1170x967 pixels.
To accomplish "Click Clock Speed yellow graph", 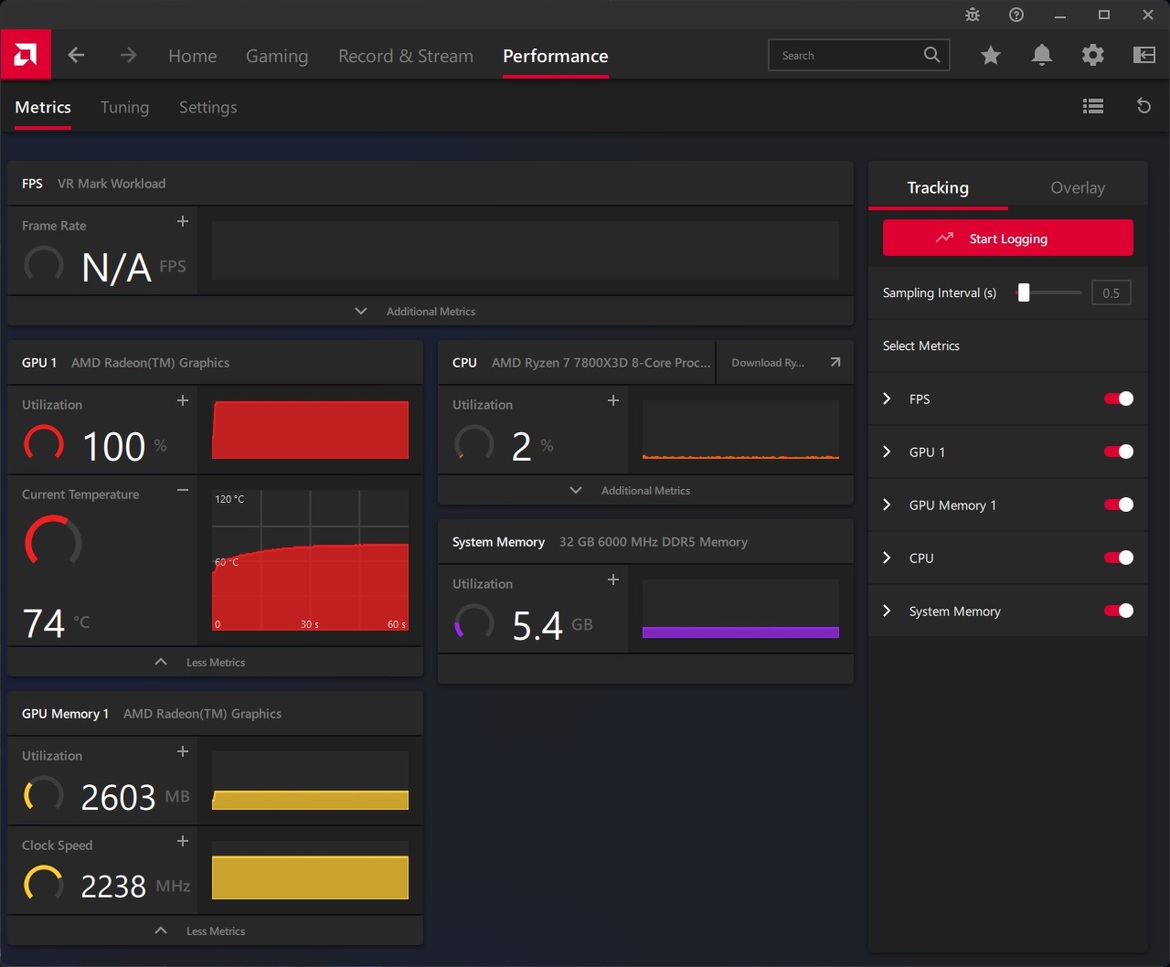I will click(x=310, y=870).
